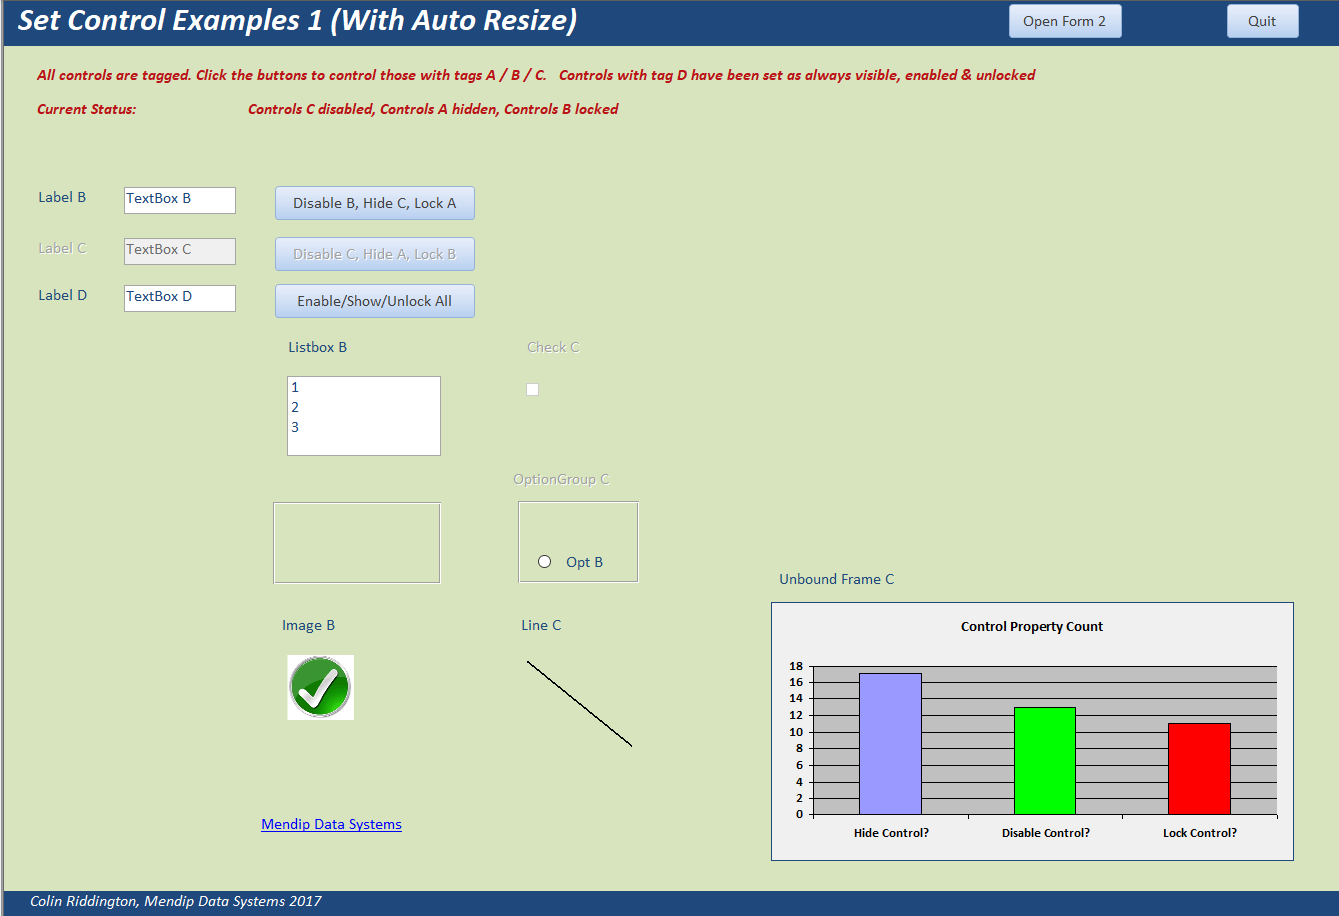Click the status text about Controls C disabled
Image resolution: width=1339 pixels, height=916 pixels.
coord(433,109)
